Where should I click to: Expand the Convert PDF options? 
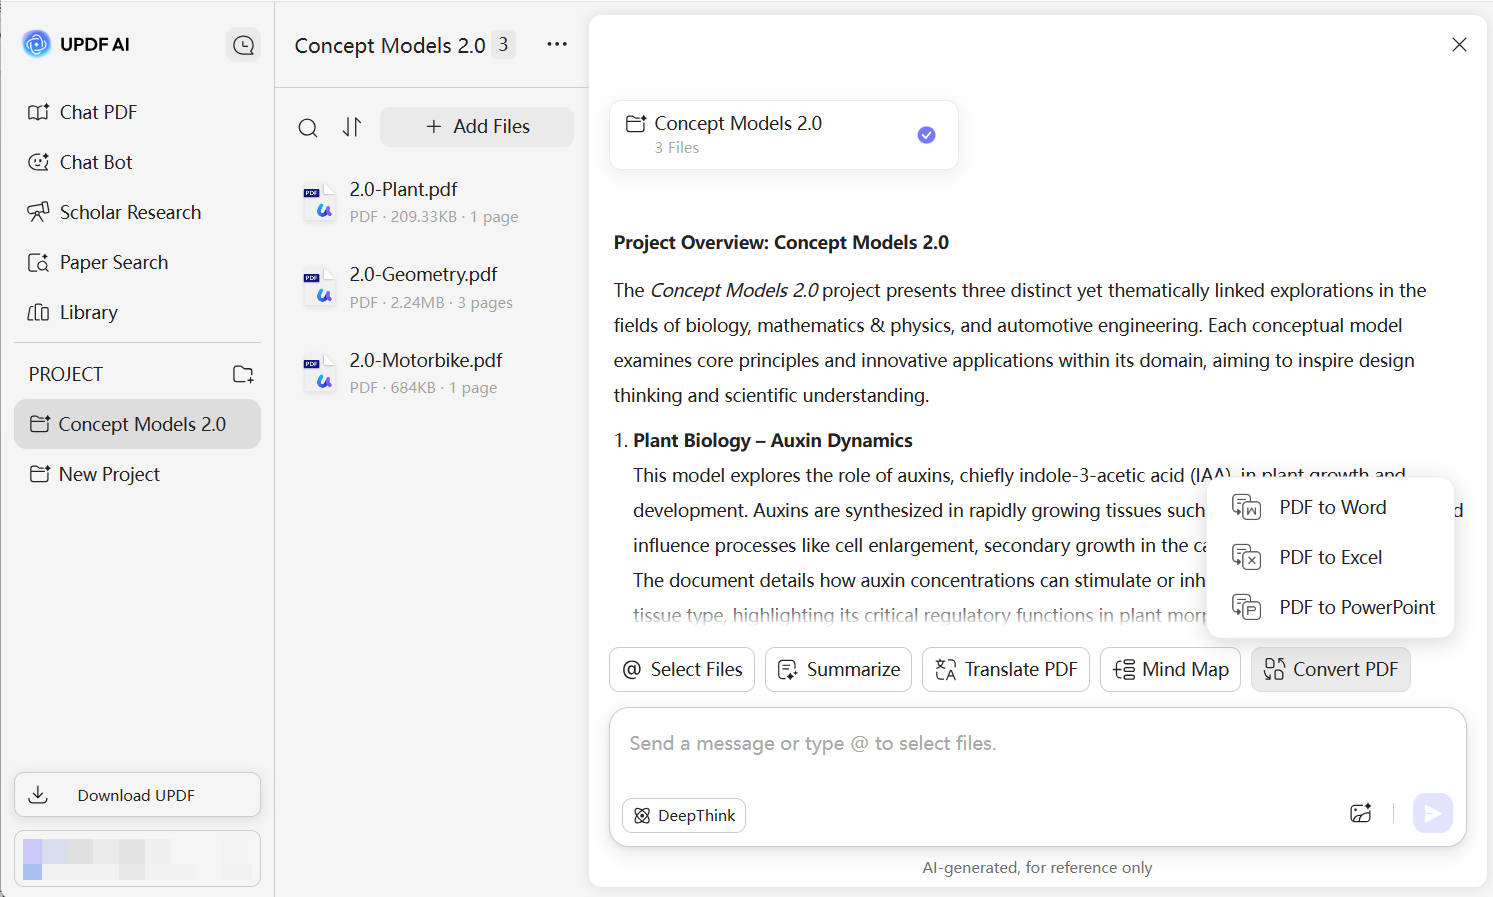[x=1330, y=669]
